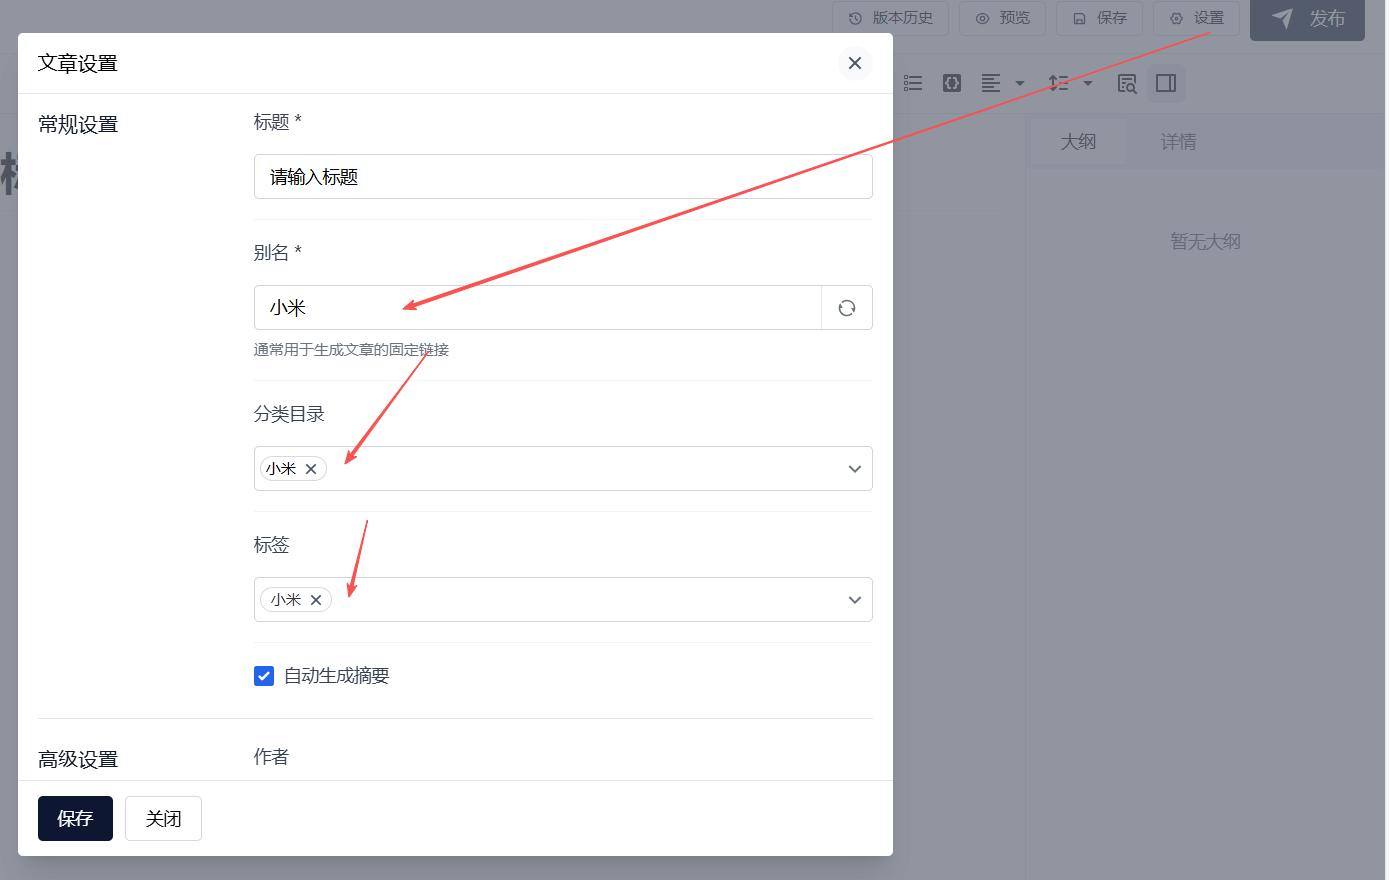Focus the 标题 input field
1390x880 pixels.
563,177
